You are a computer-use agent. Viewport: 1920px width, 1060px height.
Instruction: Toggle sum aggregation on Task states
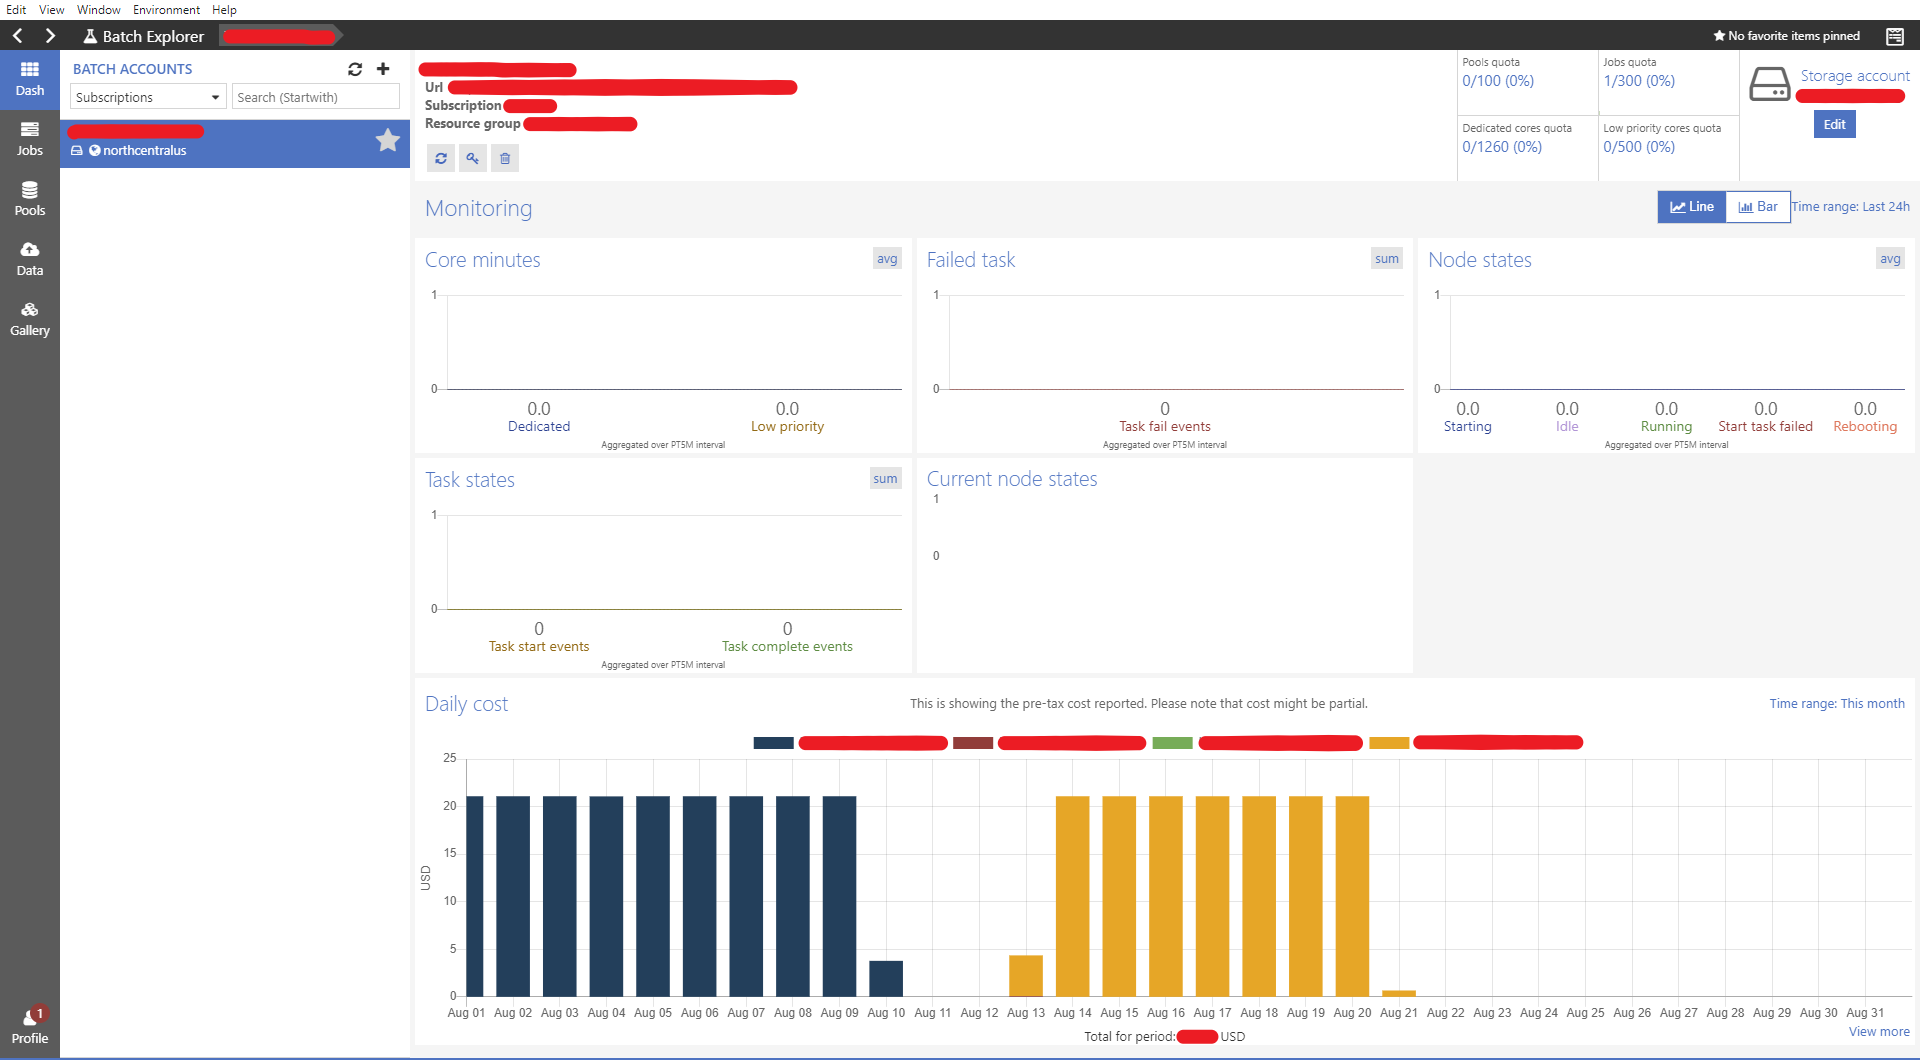(885, 479)
